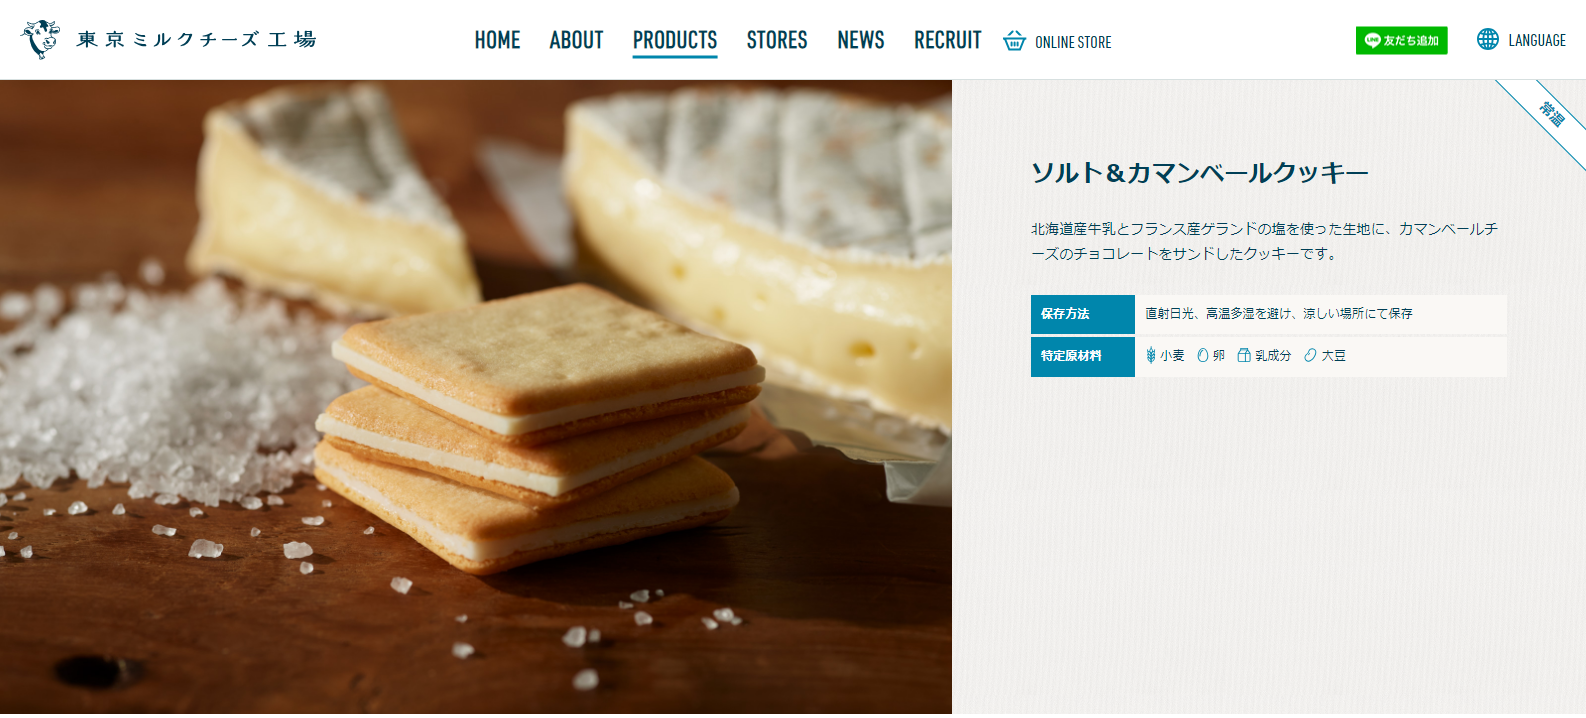Click the LINE speech bubble icon

click(x=1372, y=40)
